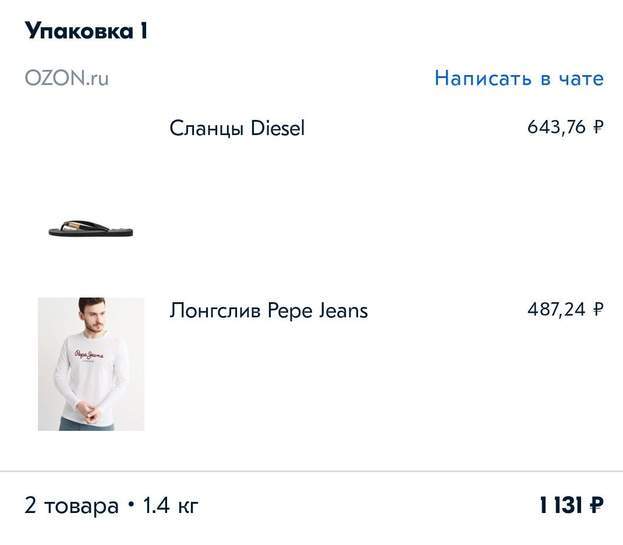Select the "Упаковка 1" heading
The width and height of the screenshot is (623, 545).
86,31
